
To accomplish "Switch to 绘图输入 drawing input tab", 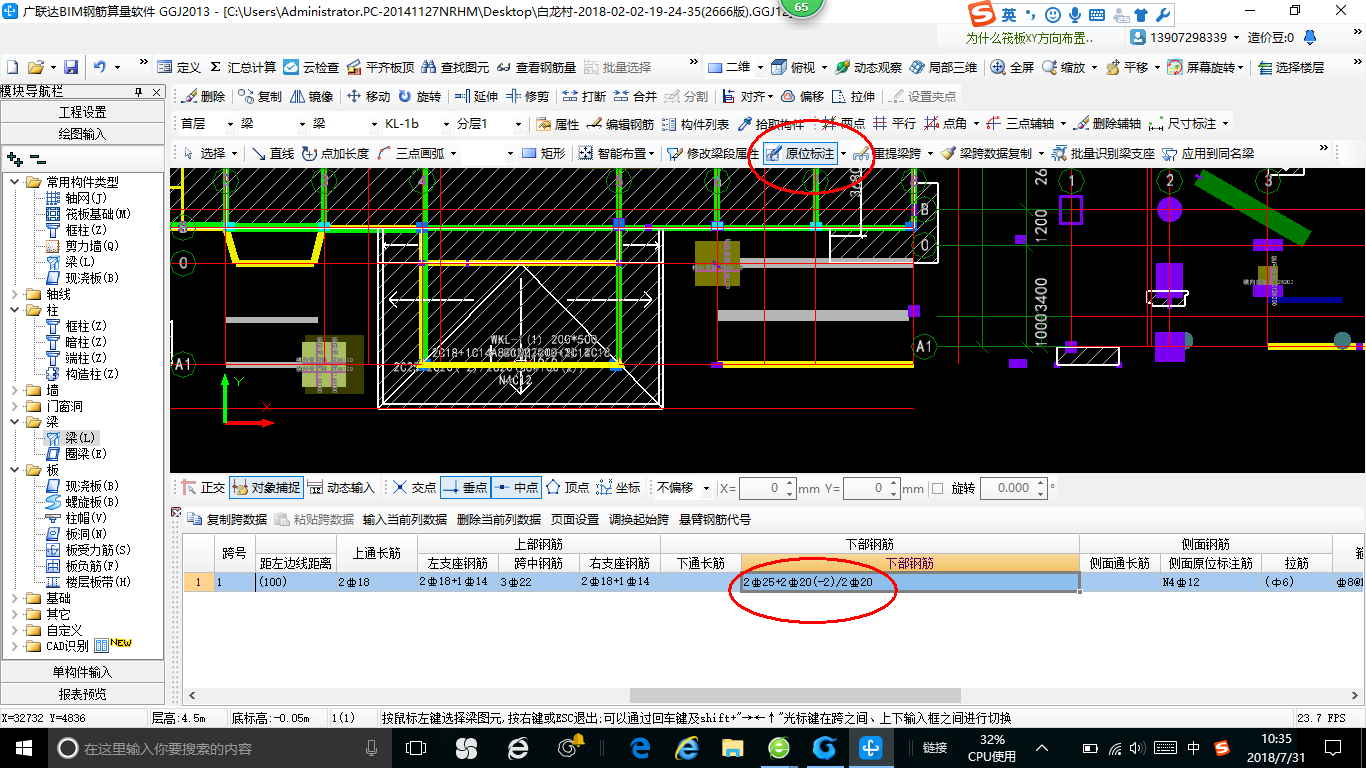I will (x=82, y=134).
